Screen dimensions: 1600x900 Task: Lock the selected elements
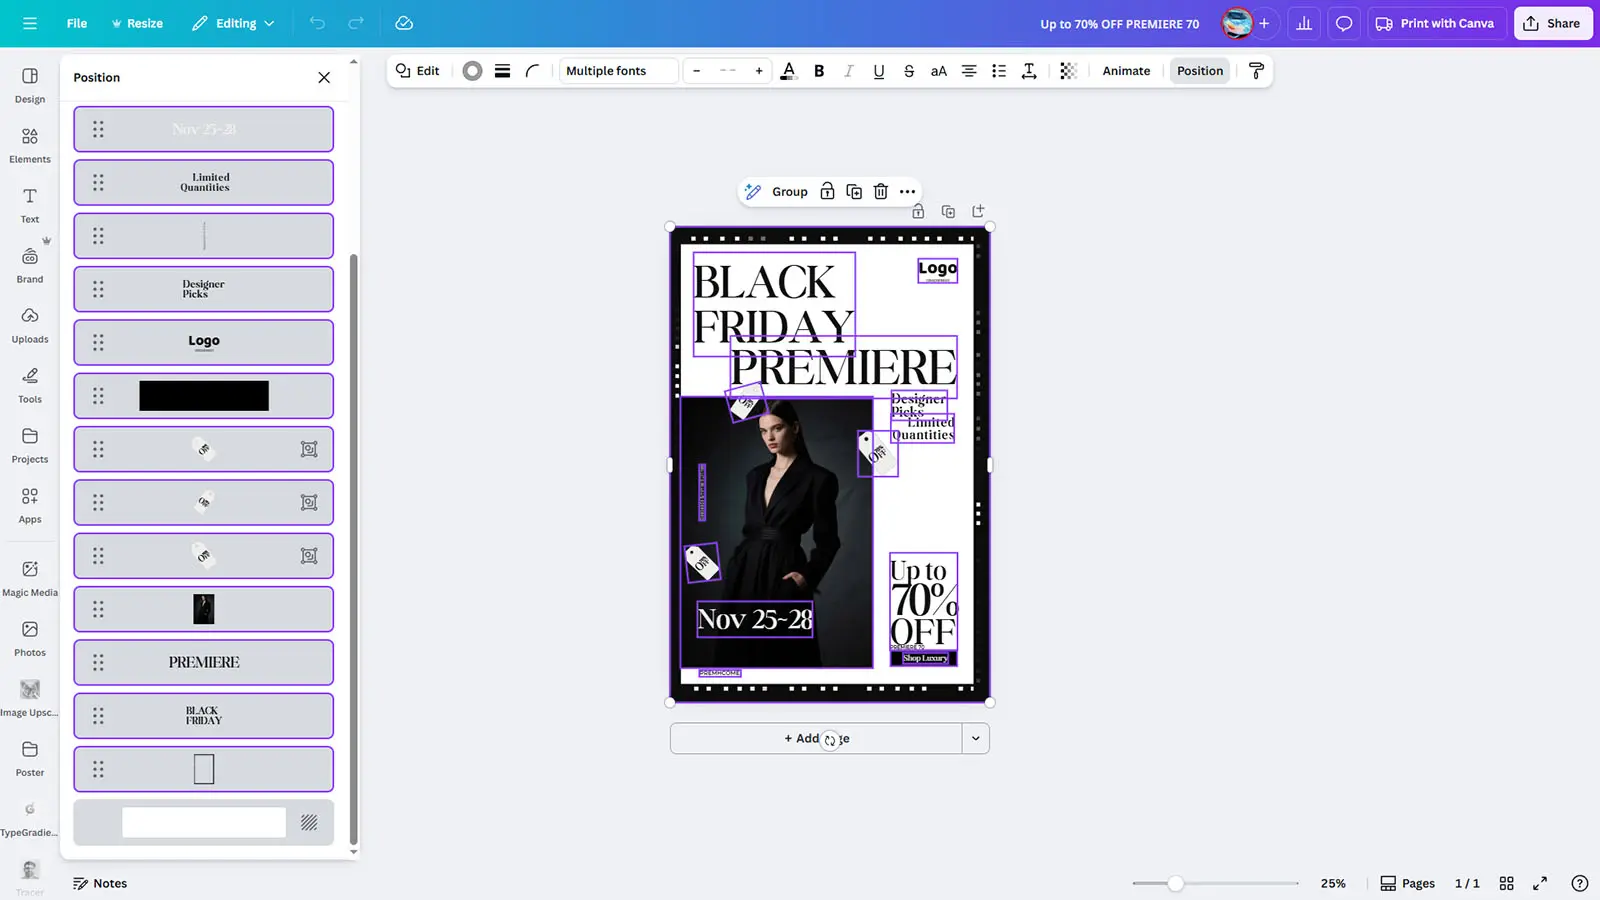point(827,191)
